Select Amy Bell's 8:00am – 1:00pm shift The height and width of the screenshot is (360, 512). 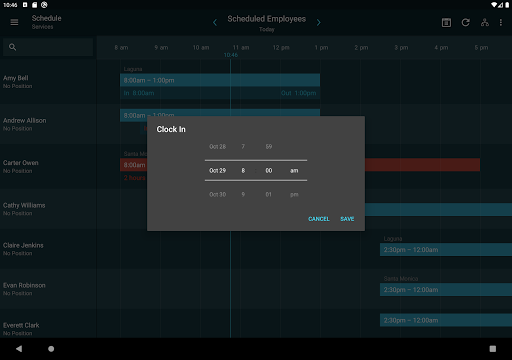pos(220,80)
